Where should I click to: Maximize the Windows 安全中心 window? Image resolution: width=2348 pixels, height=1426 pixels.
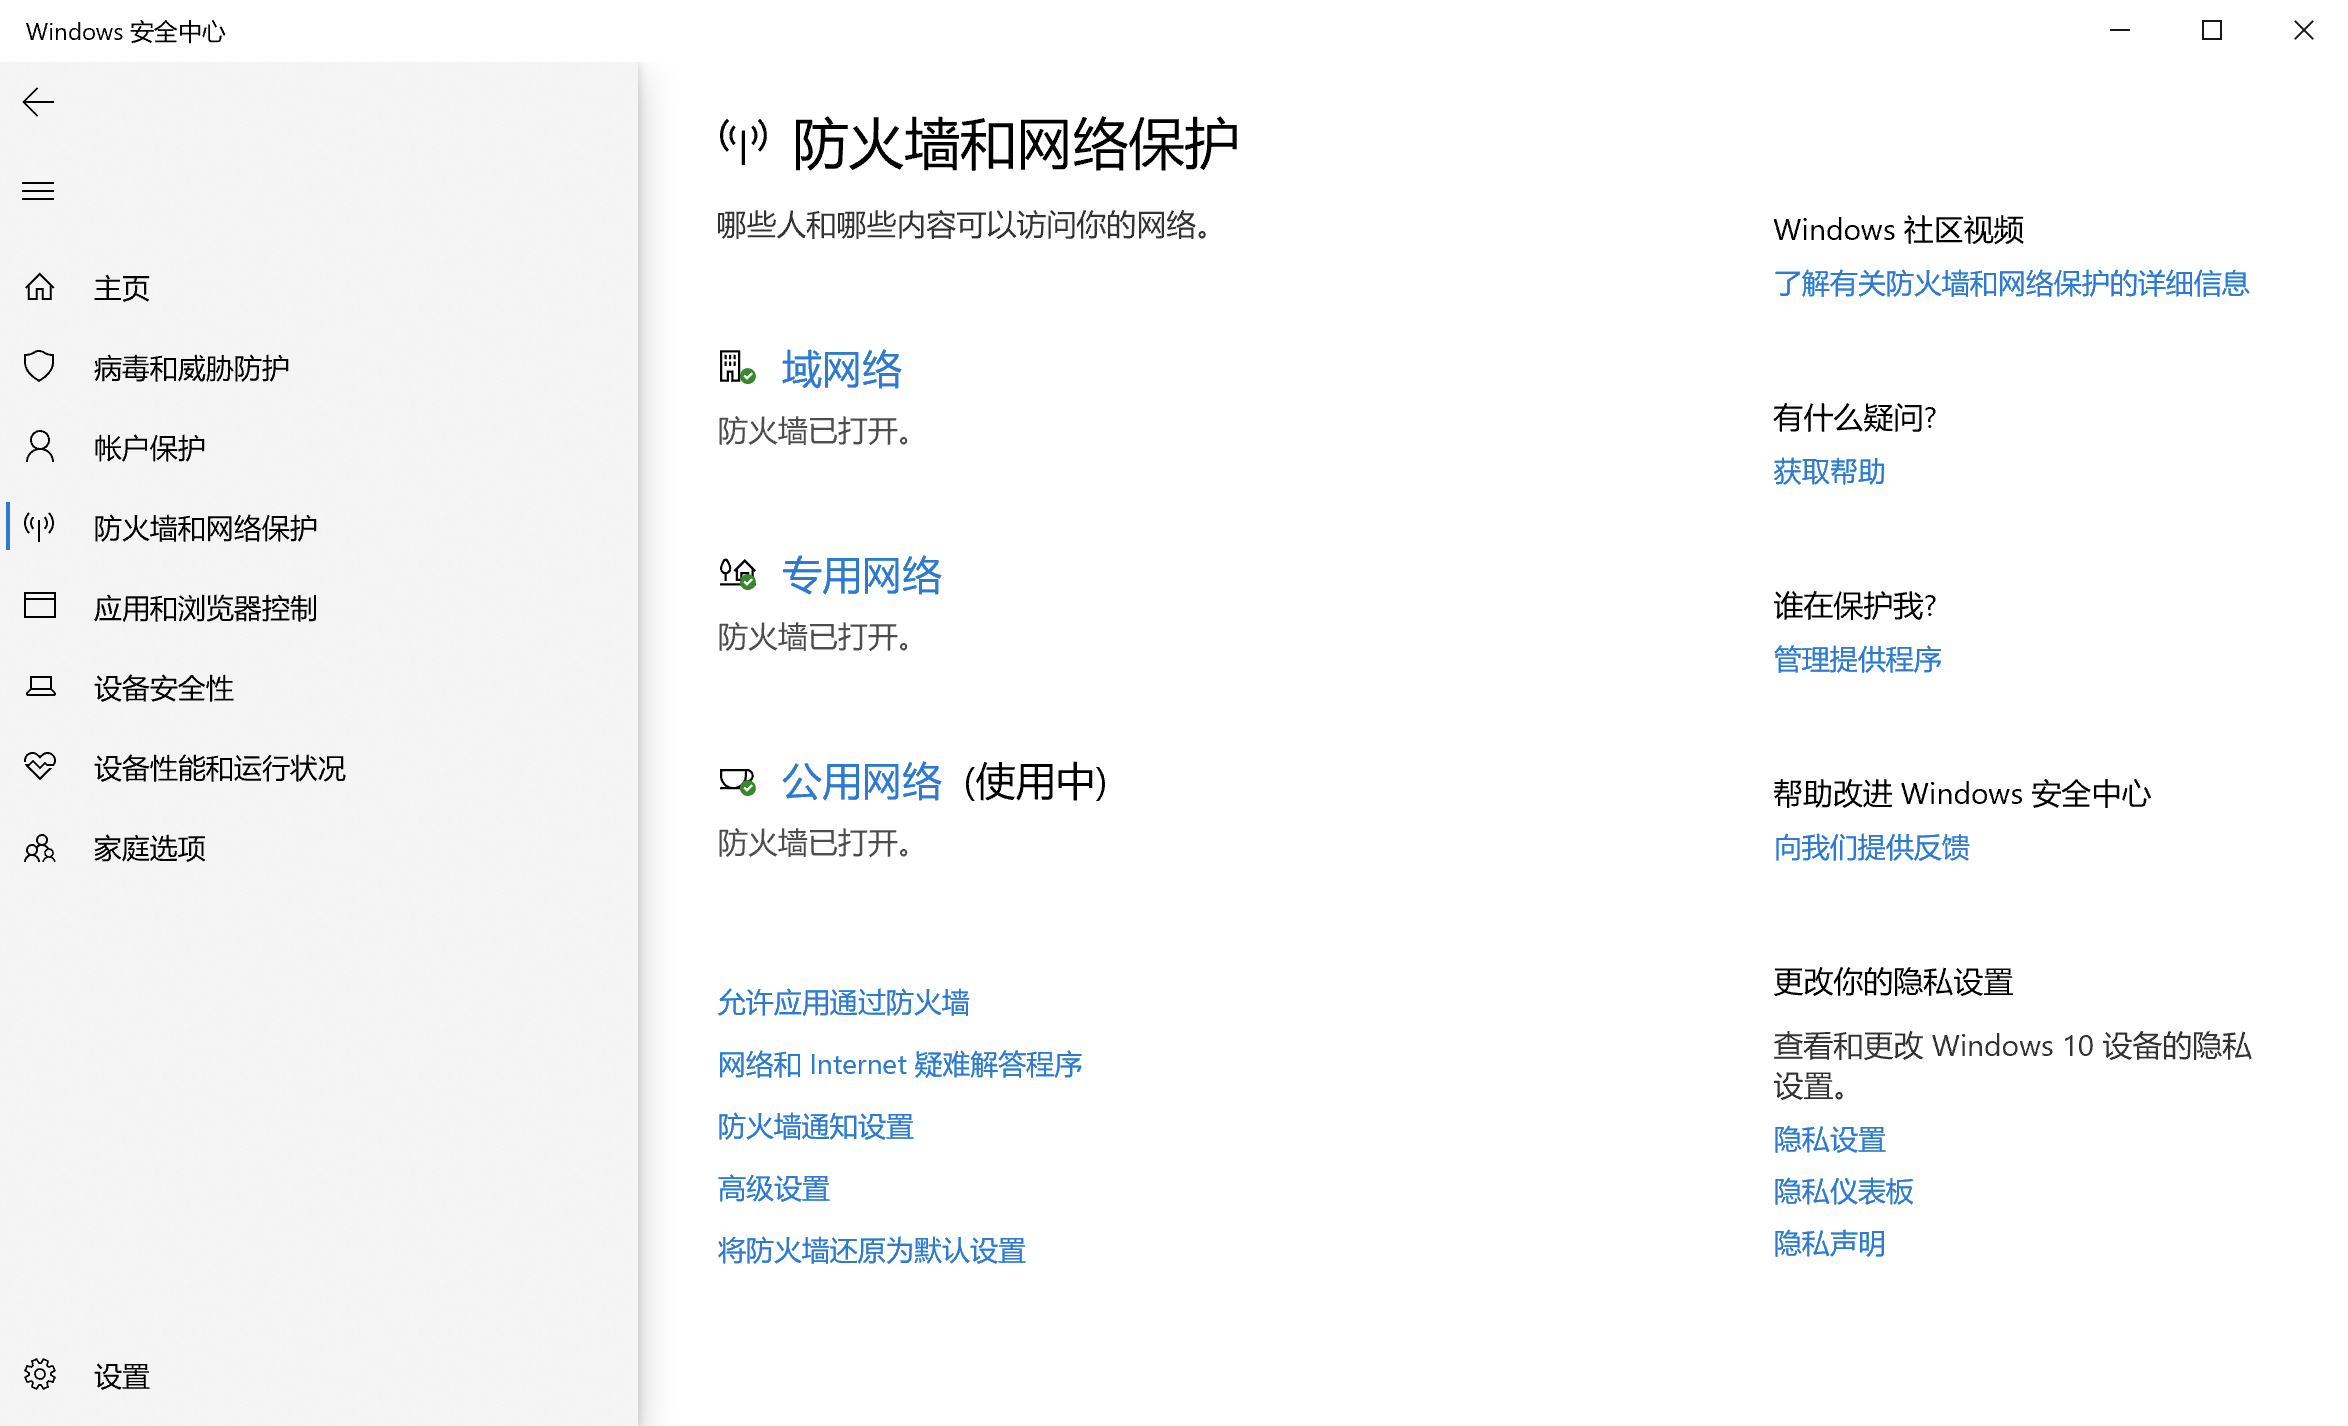(2212, 31)
